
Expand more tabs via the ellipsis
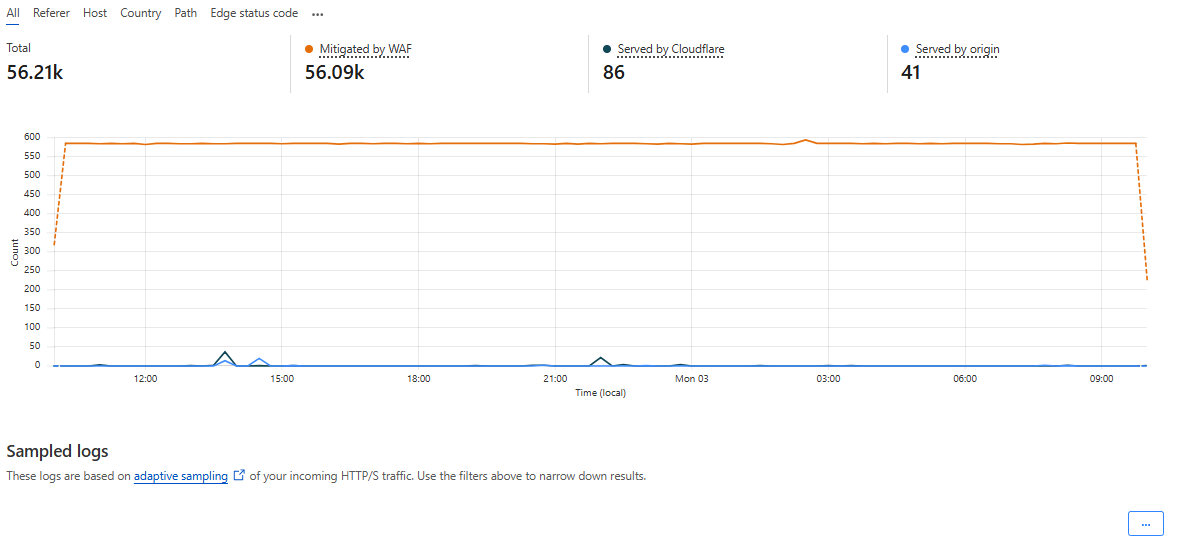coord(318,15)
